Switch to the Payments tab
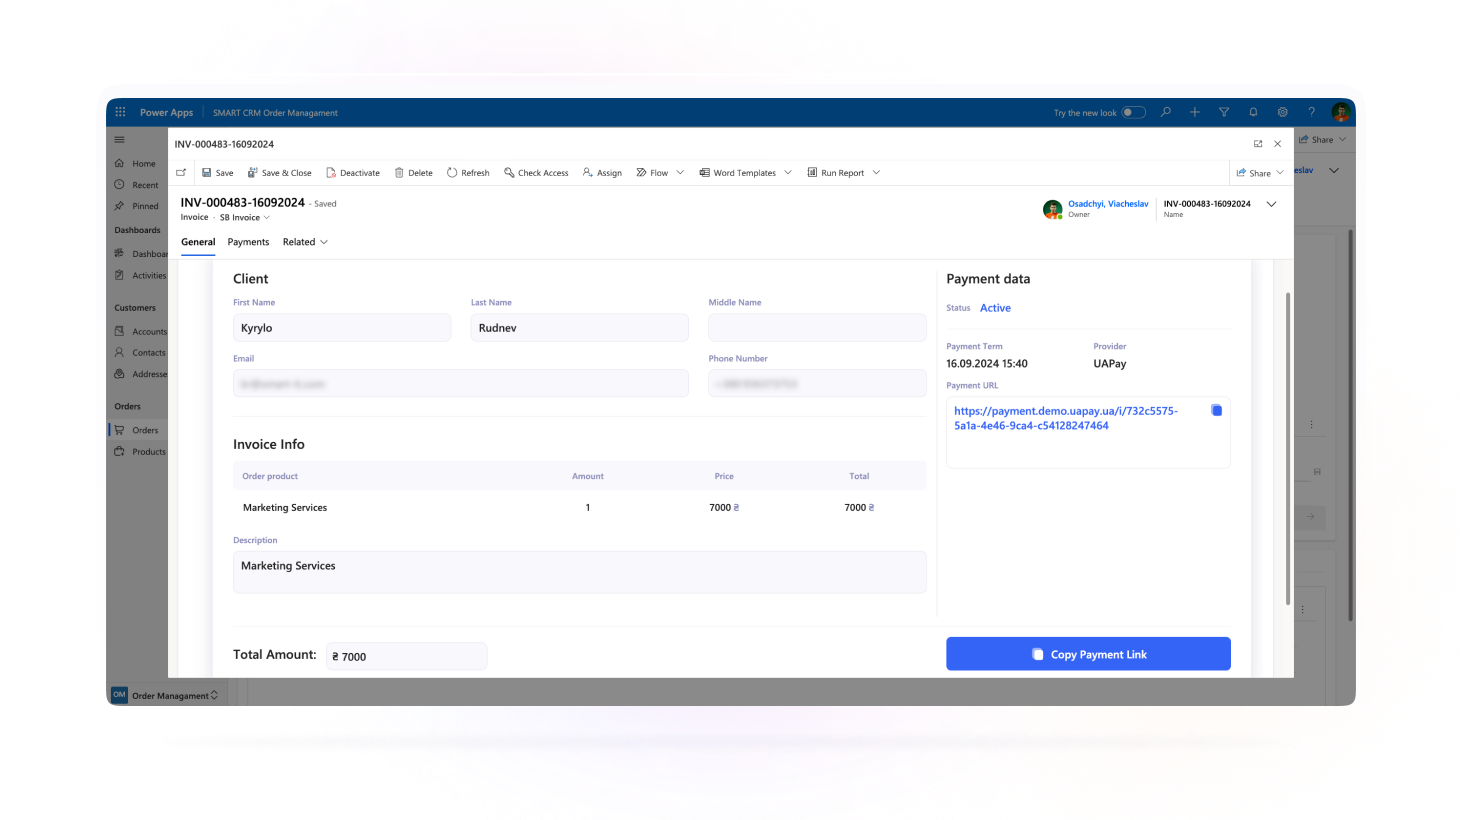This screenshot has height=820, width=1460. pos(248,242)
